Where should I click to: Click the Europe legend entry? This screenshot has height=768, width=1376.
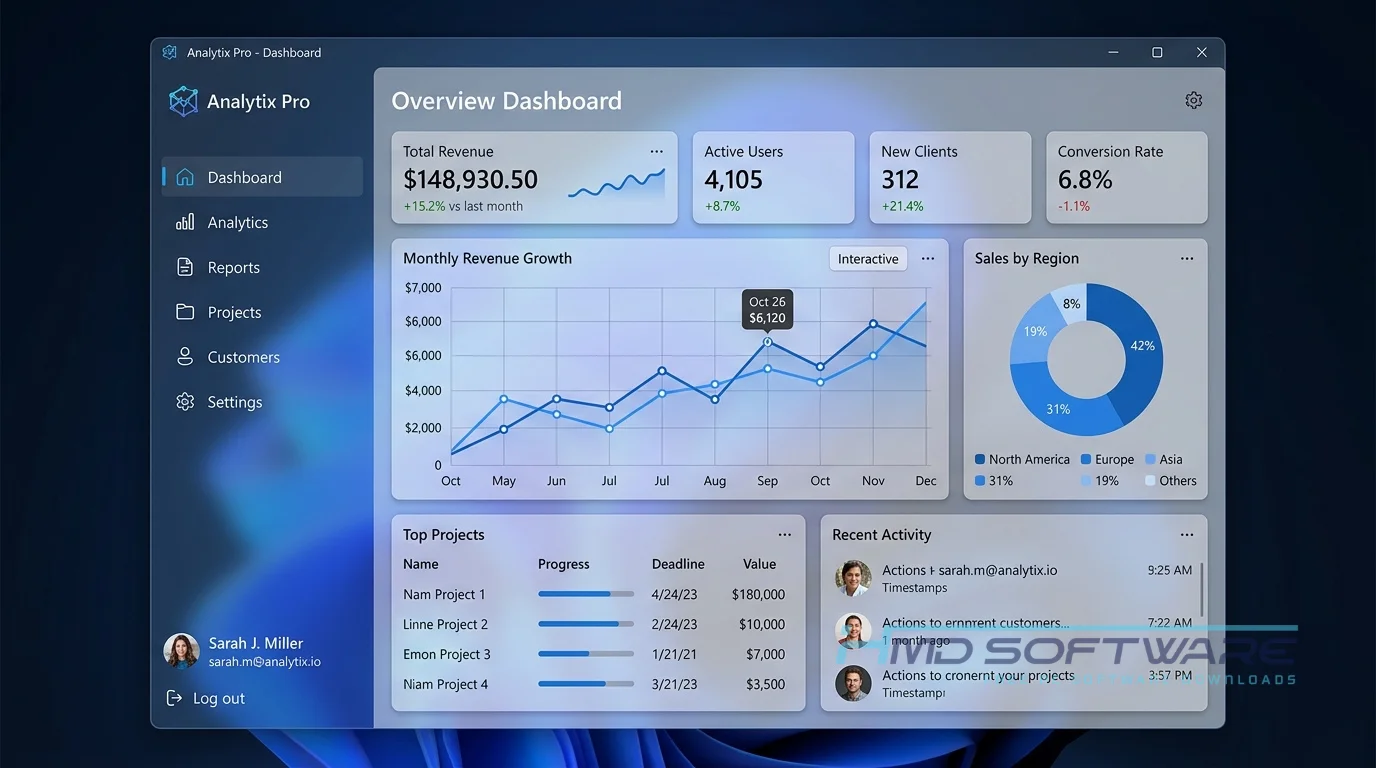1107,460
